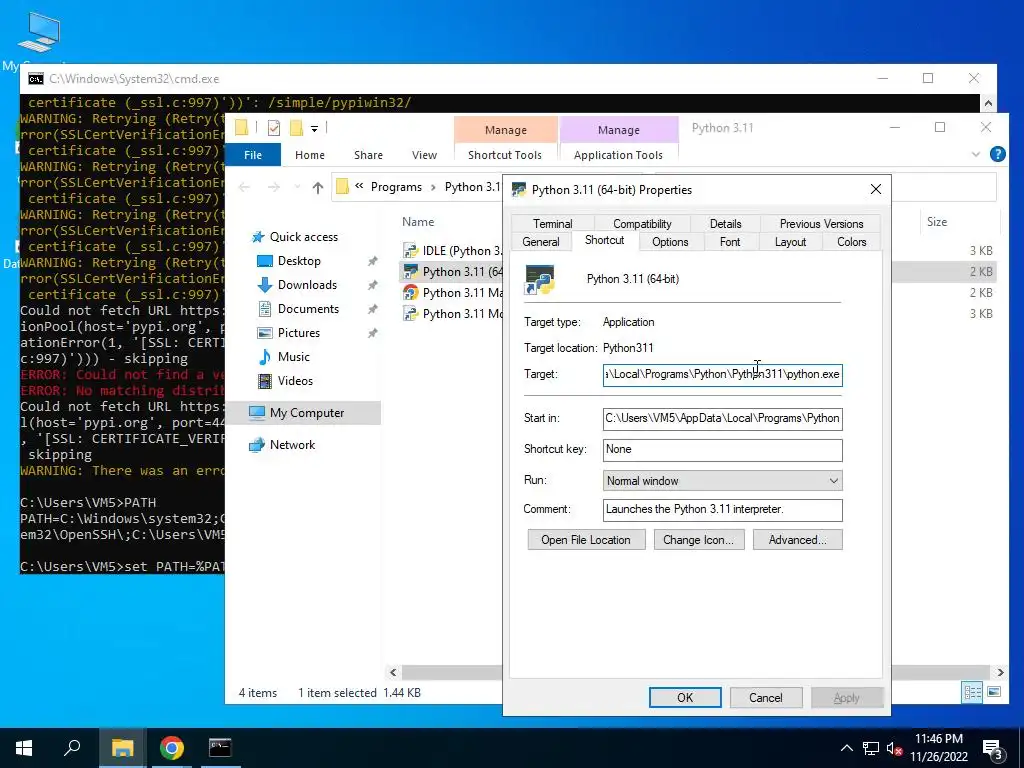Click in the Target path field
The image size is (1024, 768).
[x=722, y=375]
